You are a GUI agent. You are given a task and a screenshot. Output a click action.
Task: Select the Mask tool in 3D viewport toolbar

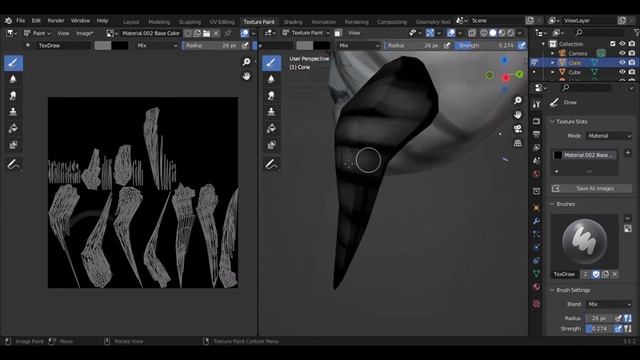(271, 145)
